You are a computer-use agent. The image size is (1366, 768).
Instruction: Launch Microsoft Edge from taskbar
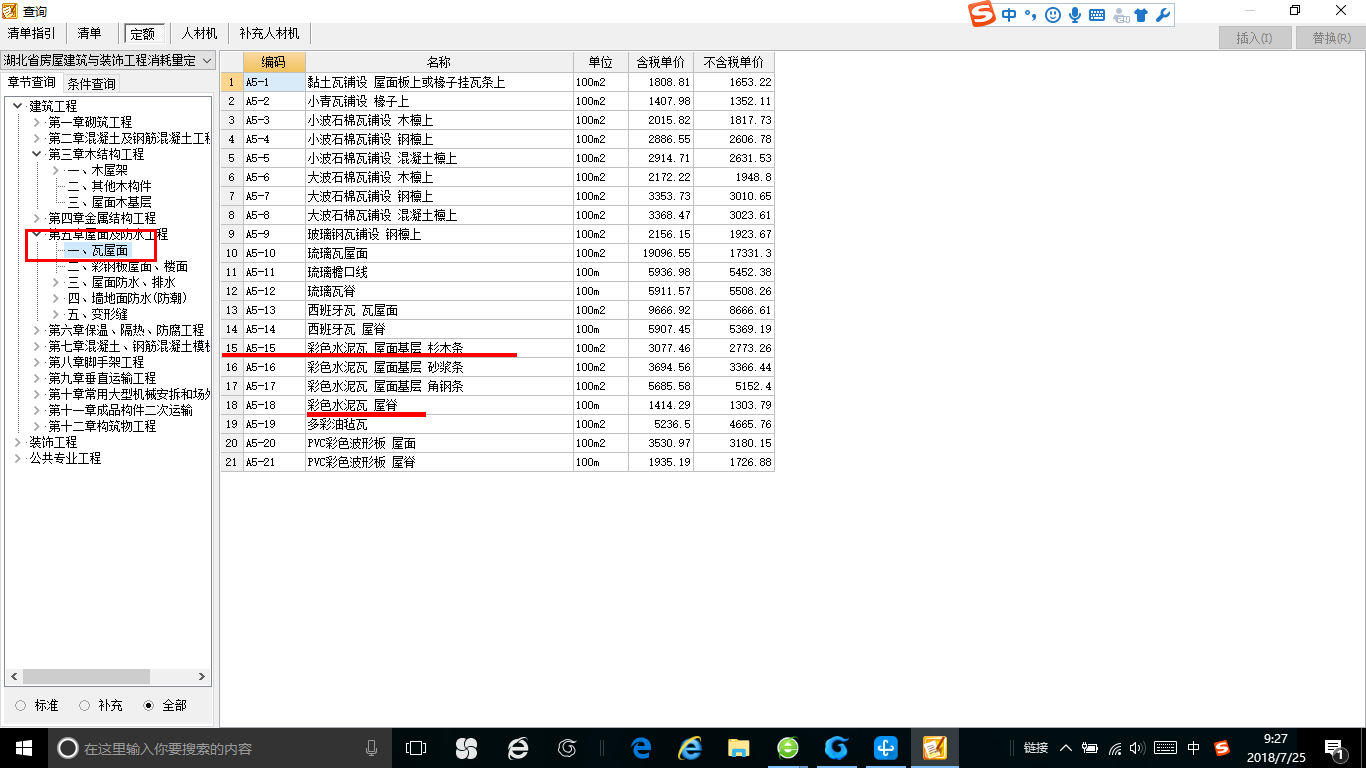[641, 748]
